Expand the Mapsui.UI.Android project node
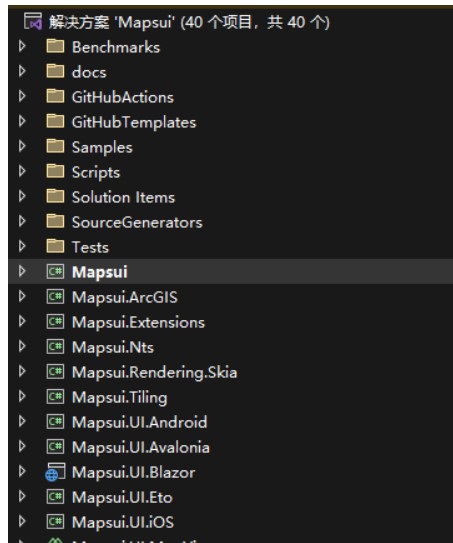Viewport: 453px width, 543px height. [x=22, y=421]
